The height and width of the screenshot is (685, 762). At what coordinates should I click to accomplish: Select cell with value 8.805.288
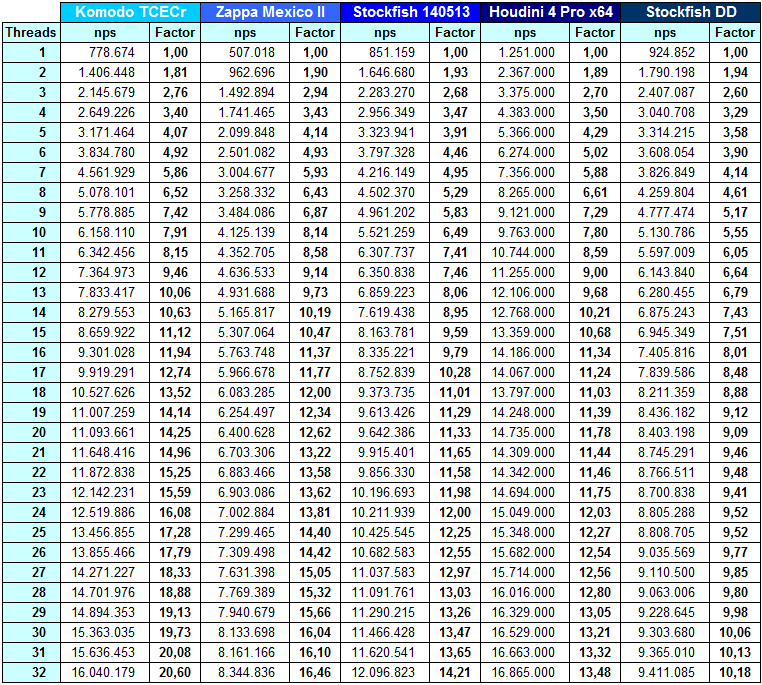(x=665, y=512)
